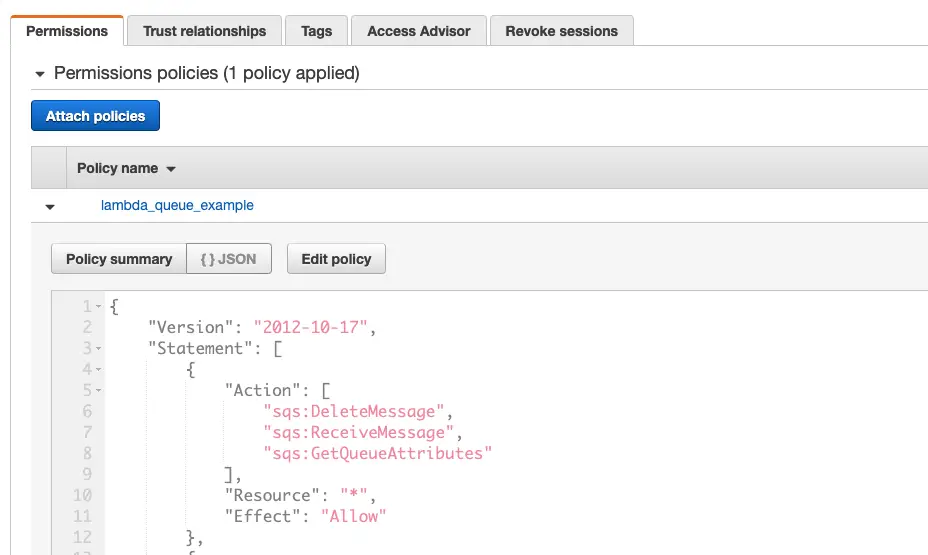Switch to the {} JSON view
Screen dimensions: 928x555
pyautogui.click(x=228, y=259)
